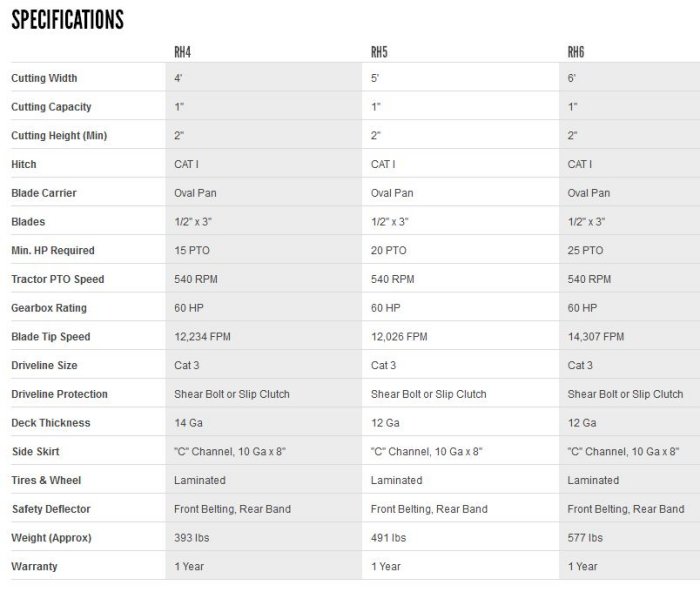Click the 15 PTO value for RH4
Image resolution: width=700 pixels, height=592 pixels.
tap(192, 251)
